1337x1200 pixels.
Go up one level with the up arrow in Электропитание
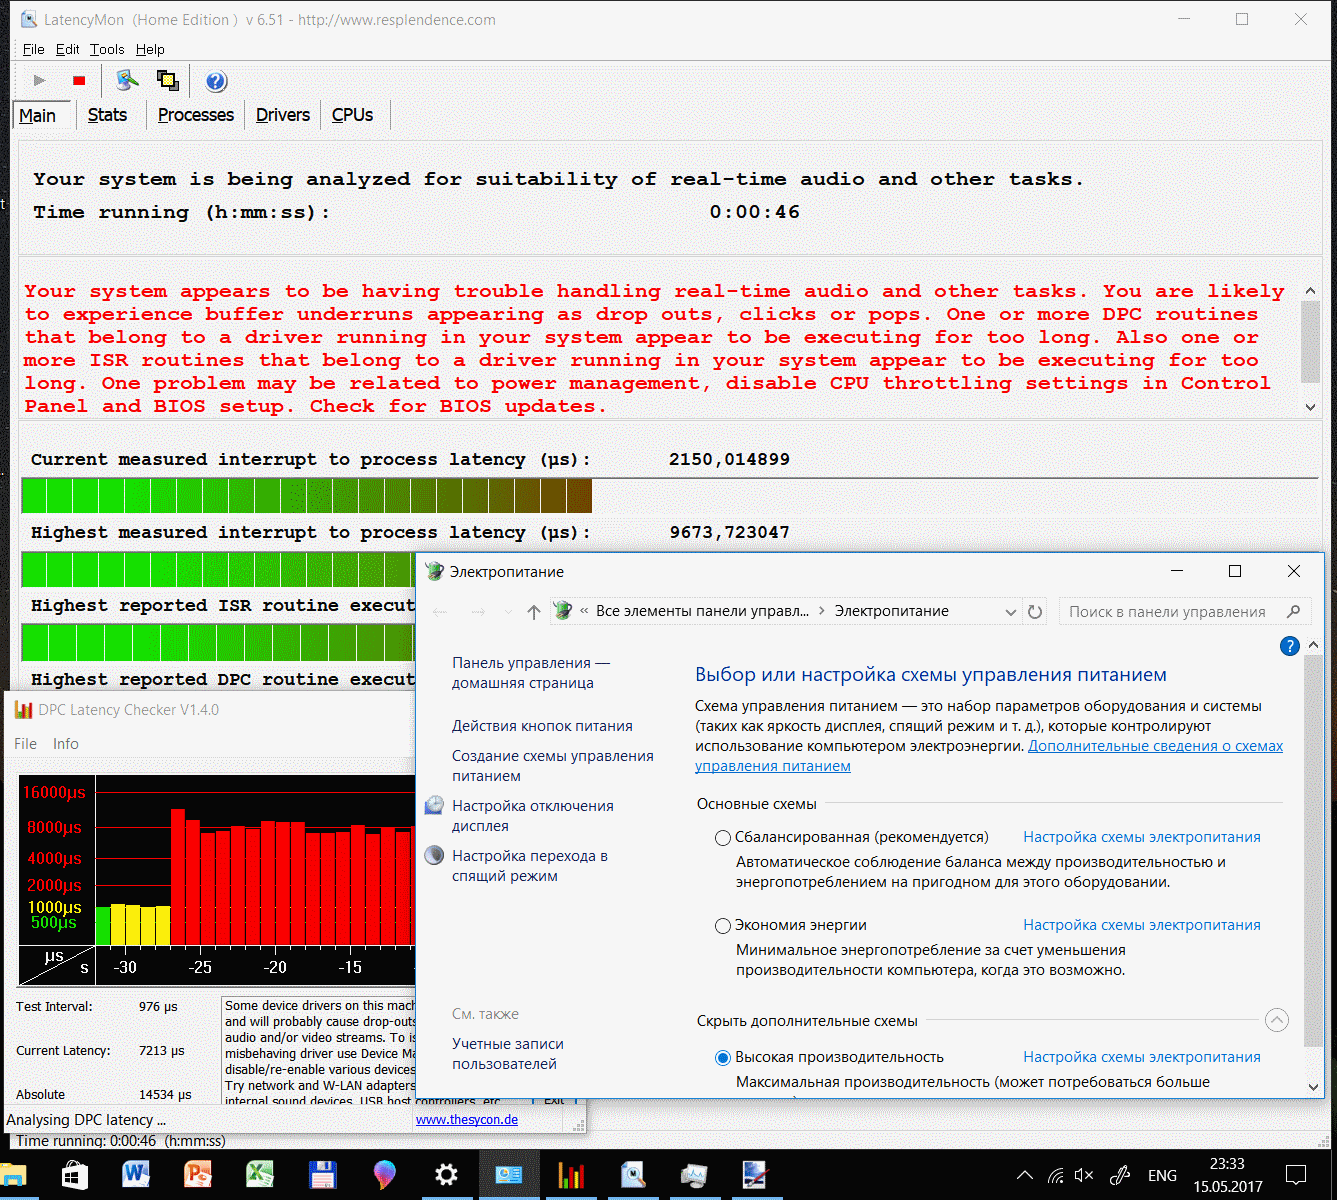coord(534,612)
